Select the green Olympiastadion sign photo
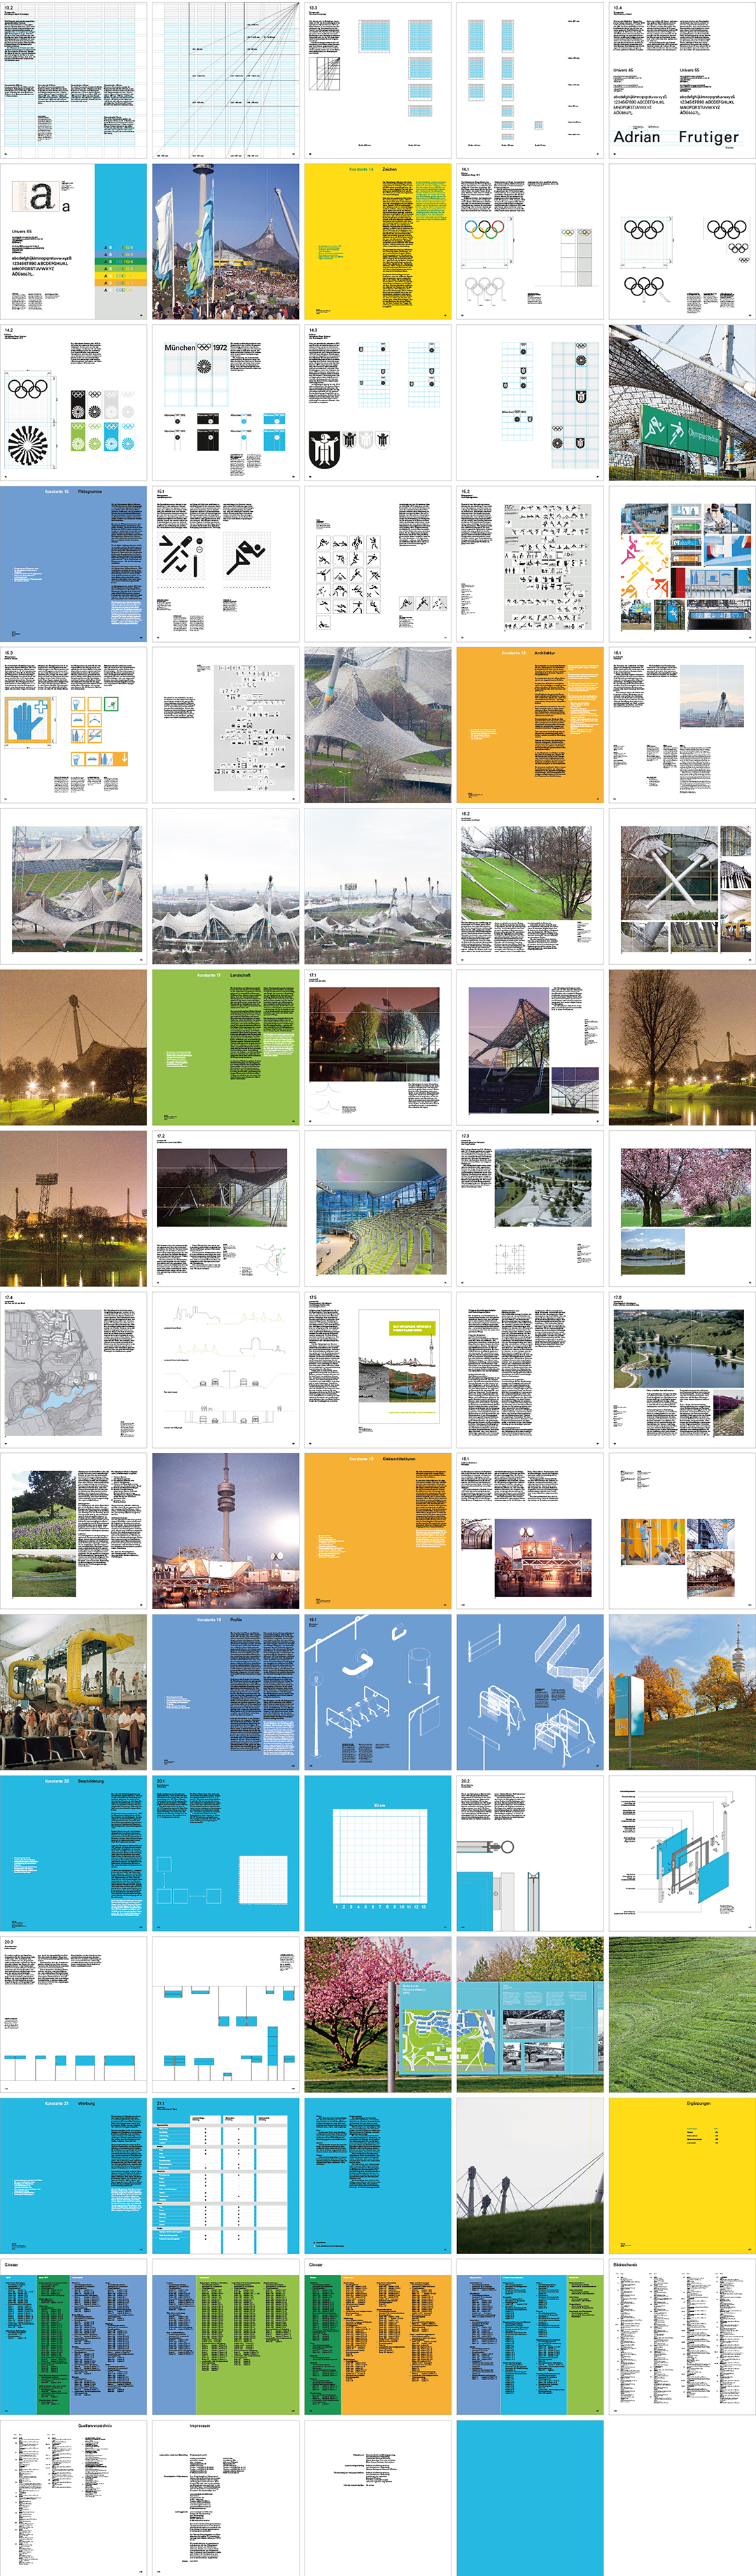The image size is (756, 2576). click(x=681, y=402)
